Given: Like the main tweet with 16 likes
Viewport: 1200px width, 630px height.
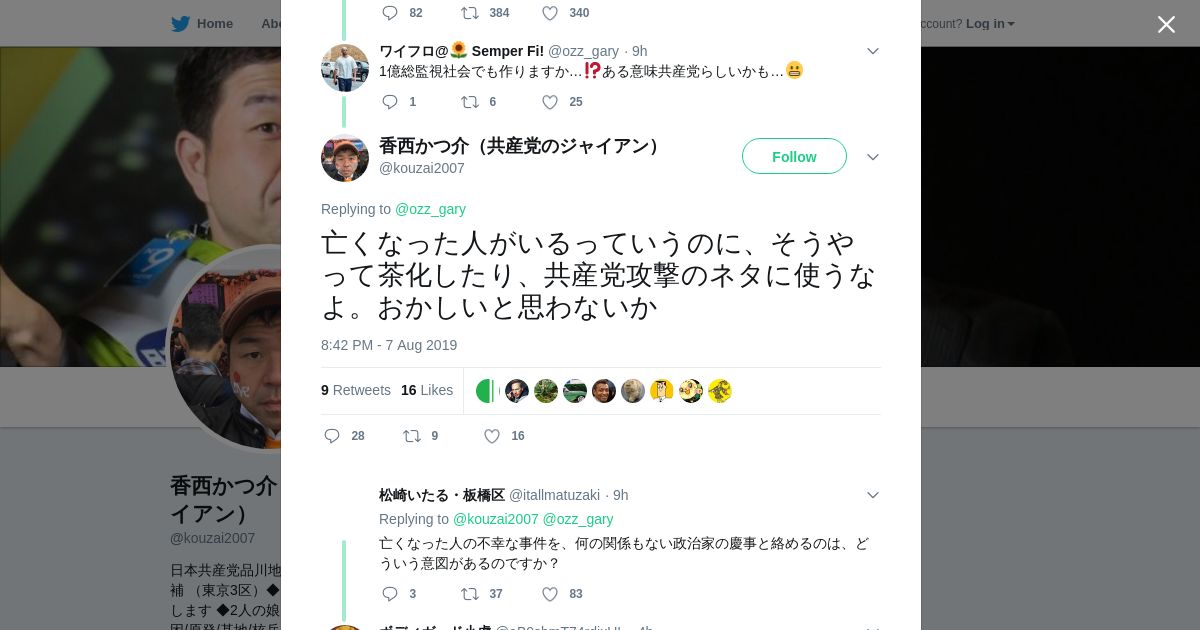Looking at the screenshot, I should tap(492, 436).
